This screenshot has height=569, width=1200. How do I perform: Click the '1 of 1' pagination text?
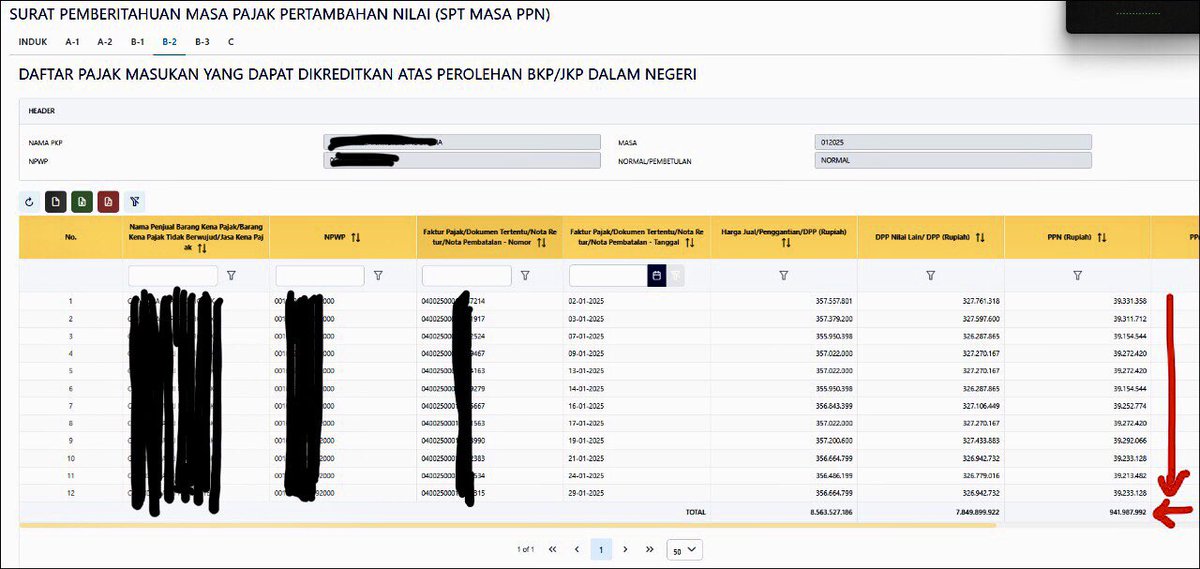pos(526,550)
